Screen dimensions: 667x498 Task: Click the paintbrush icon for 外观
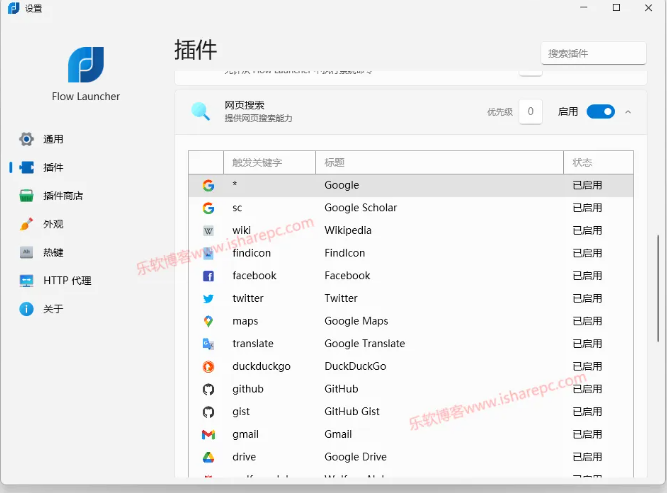26,224
